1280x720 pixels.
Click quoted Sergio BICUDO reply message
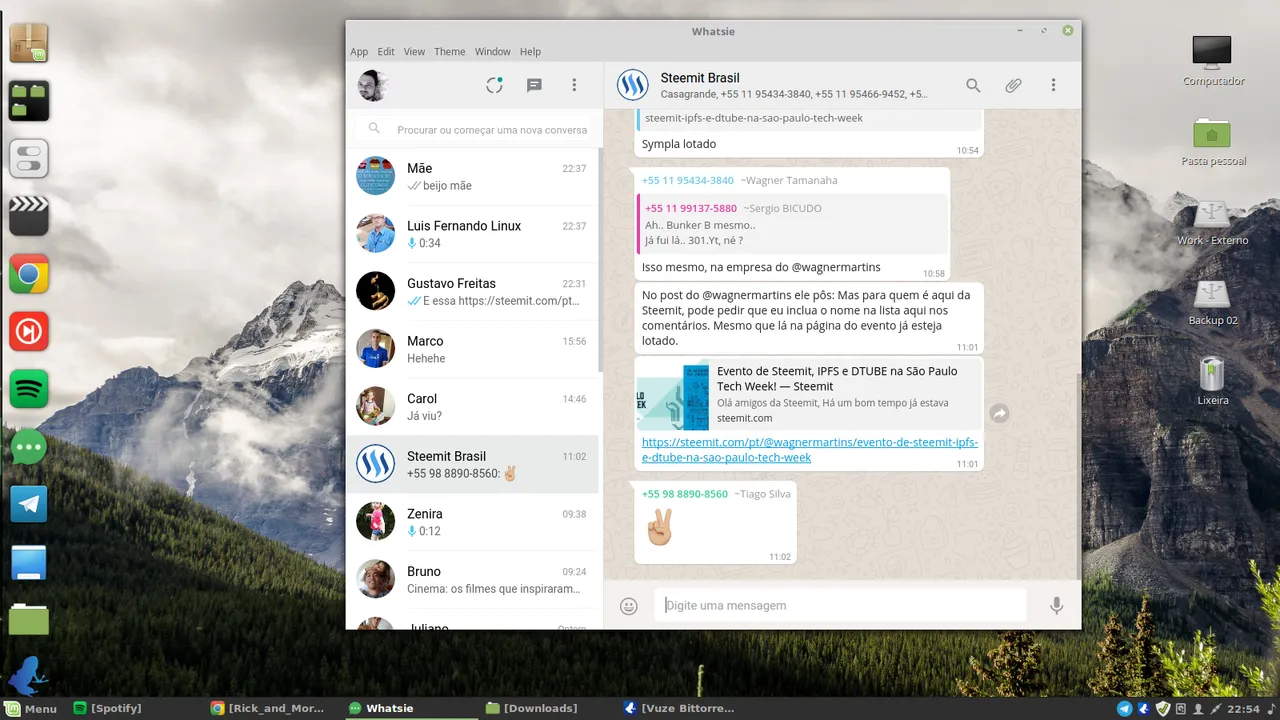(x=791, y=225)
